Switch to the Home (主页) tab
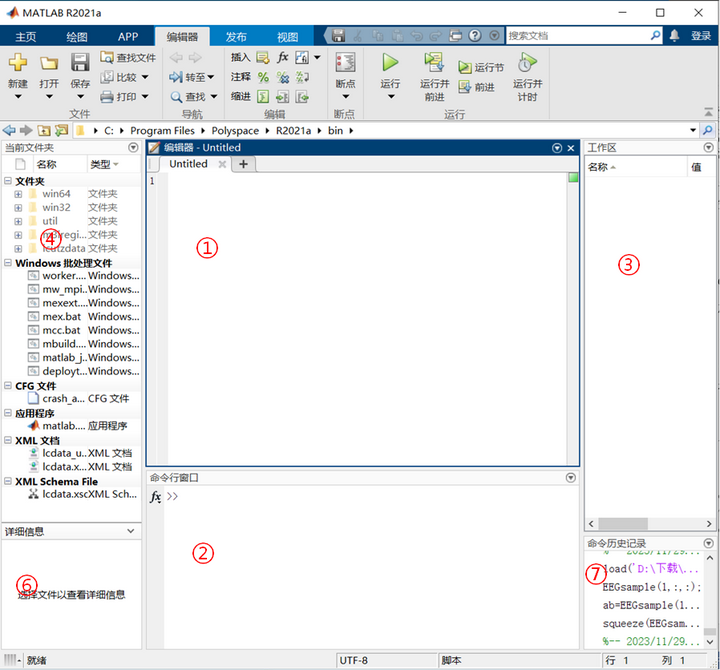 coord(26,36)
